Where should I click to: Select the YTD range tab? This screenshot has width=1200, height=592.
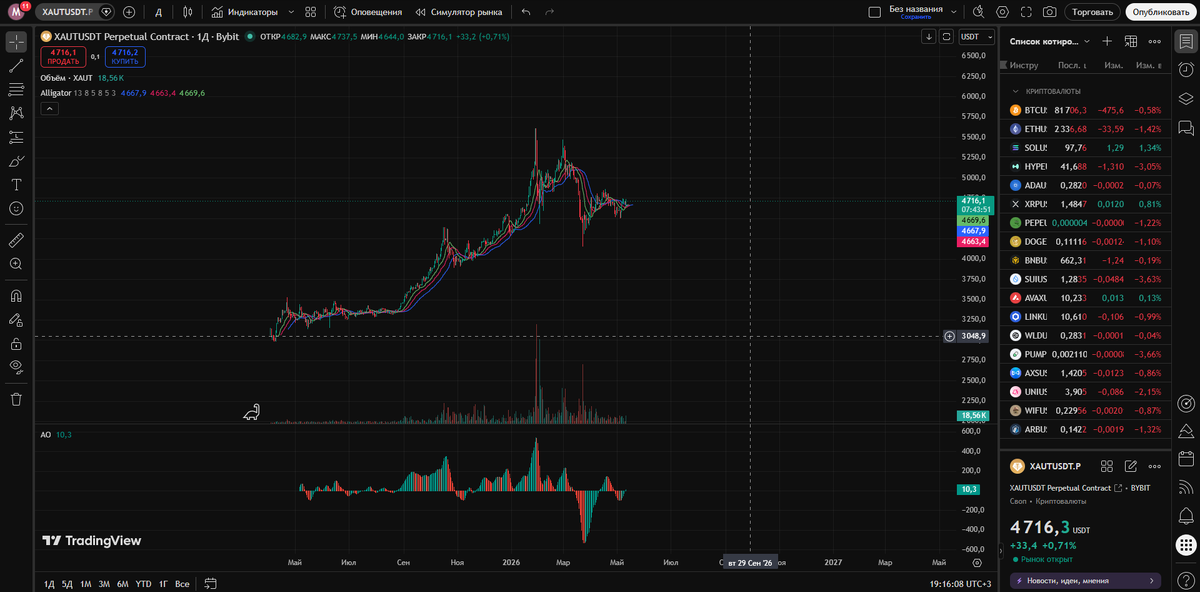click(x=143, y=583)
